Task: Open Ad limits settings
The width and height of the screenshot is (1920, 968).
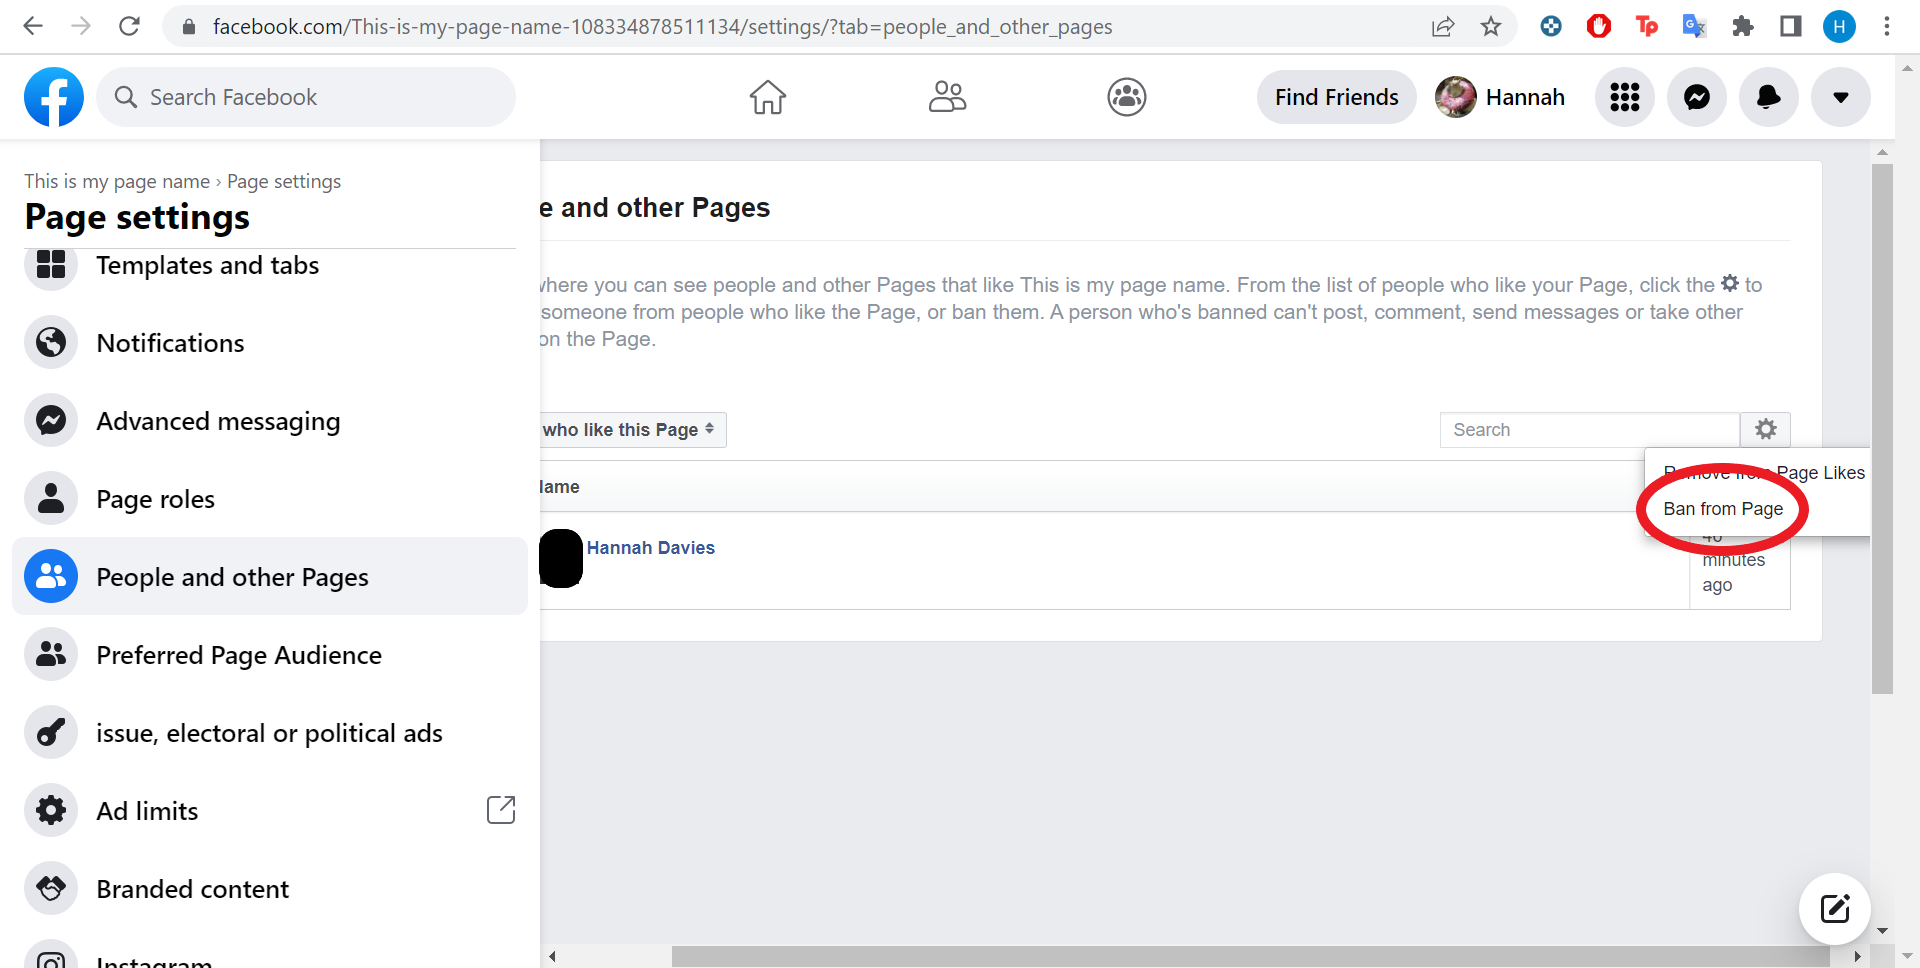Action: click(x=270, y=811)
